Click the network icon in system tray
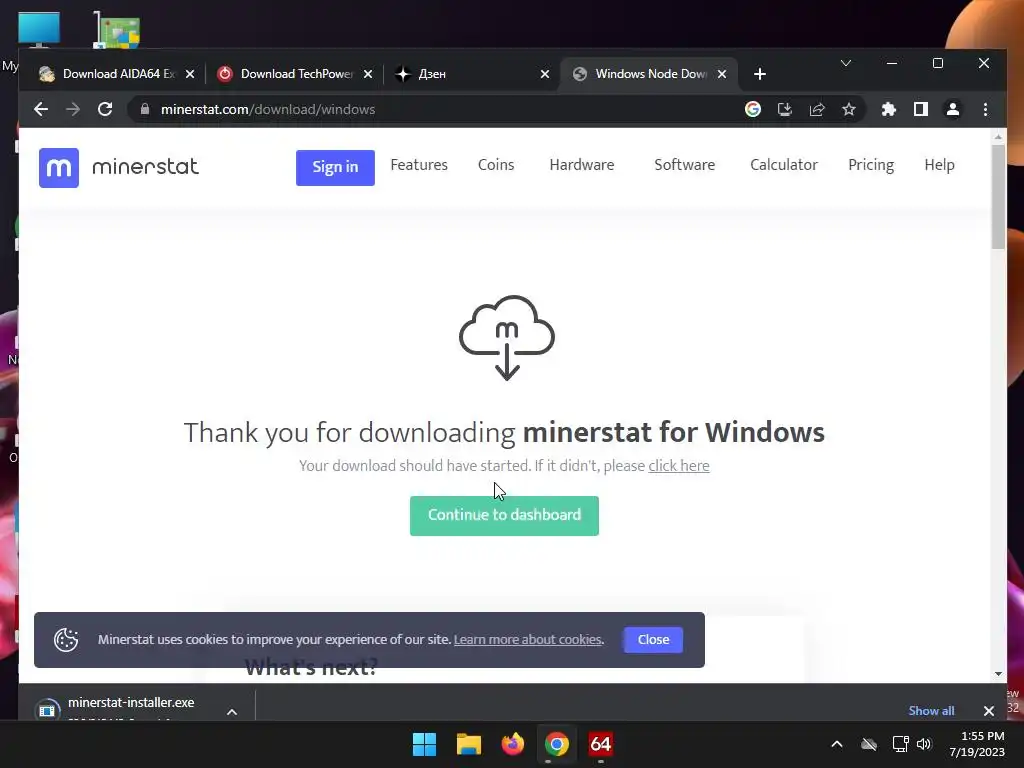This screenshot has height=768, width=1024. click(x=901, y=744)
